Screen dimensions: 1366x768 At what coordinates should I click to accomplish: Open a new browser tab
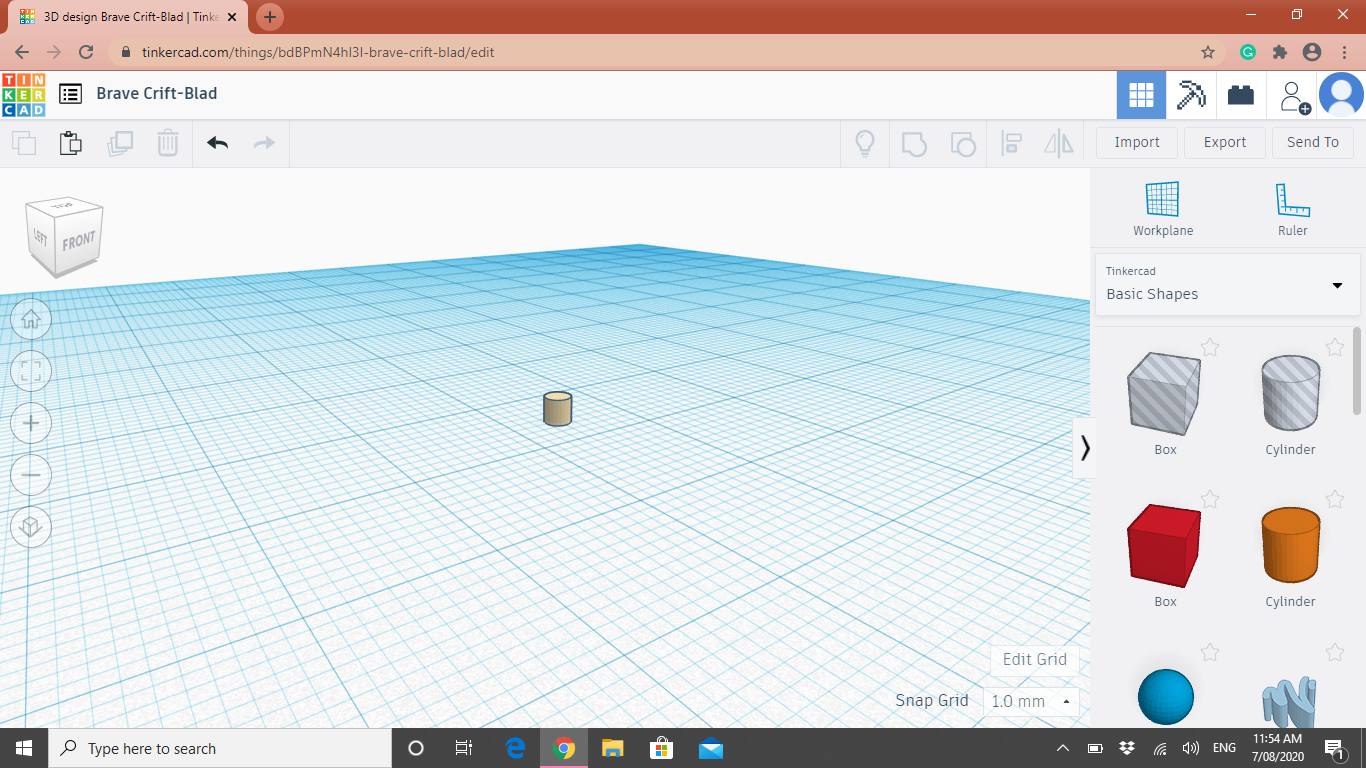point(270,17)
